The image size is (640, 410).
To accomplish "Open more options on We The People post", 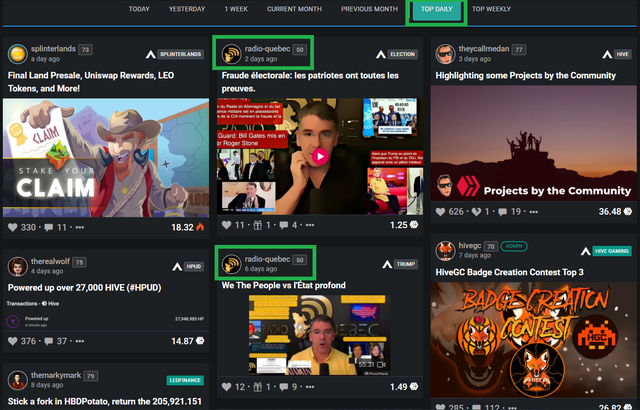I will pyautogui.click(x=310, y=387).
